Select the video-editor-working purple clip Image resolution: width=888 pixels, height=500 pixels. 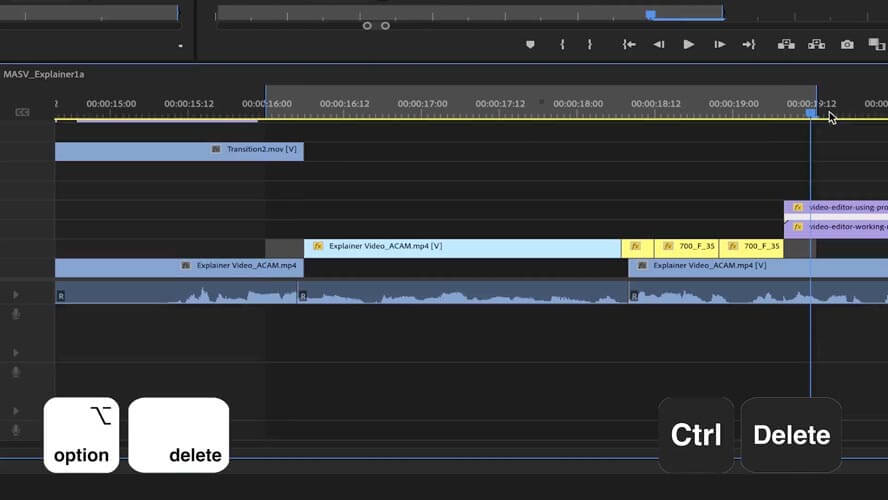[x=836, y=228]
